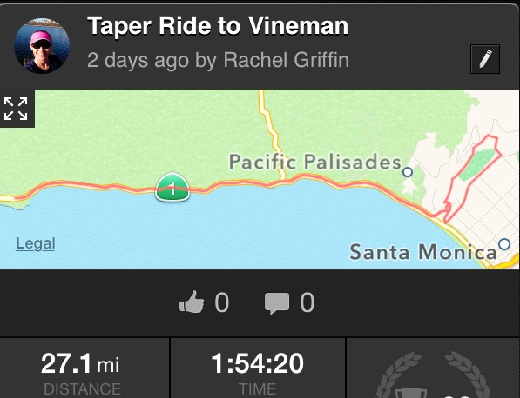Give kudos with the thumbs-up icon
Viewport: 520px width, 398px height.
point(191,302)
